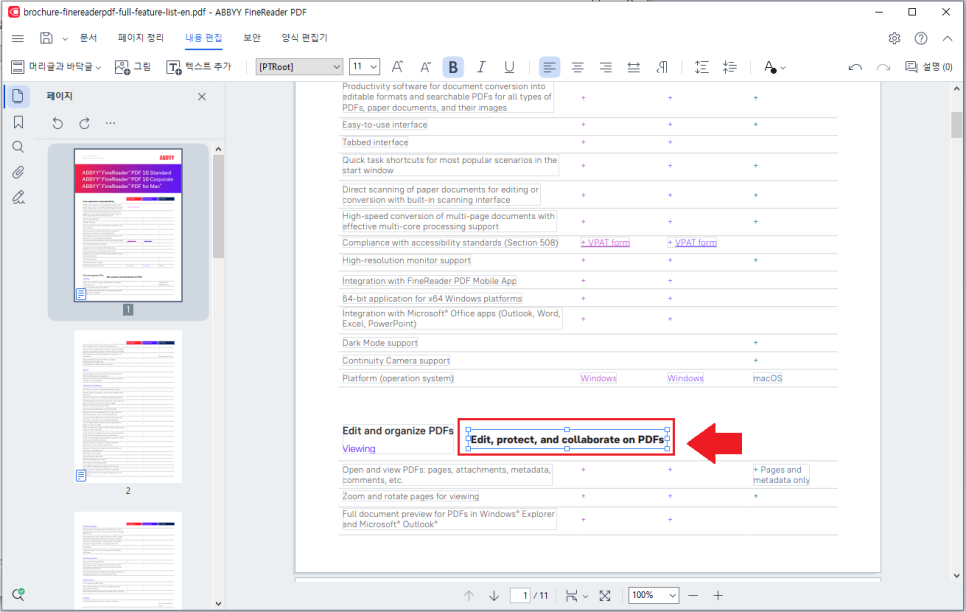Image resolution: width=966 pixels, height=612 pixels.
Task: Open the 문서 tab
Action: (88, 38)
